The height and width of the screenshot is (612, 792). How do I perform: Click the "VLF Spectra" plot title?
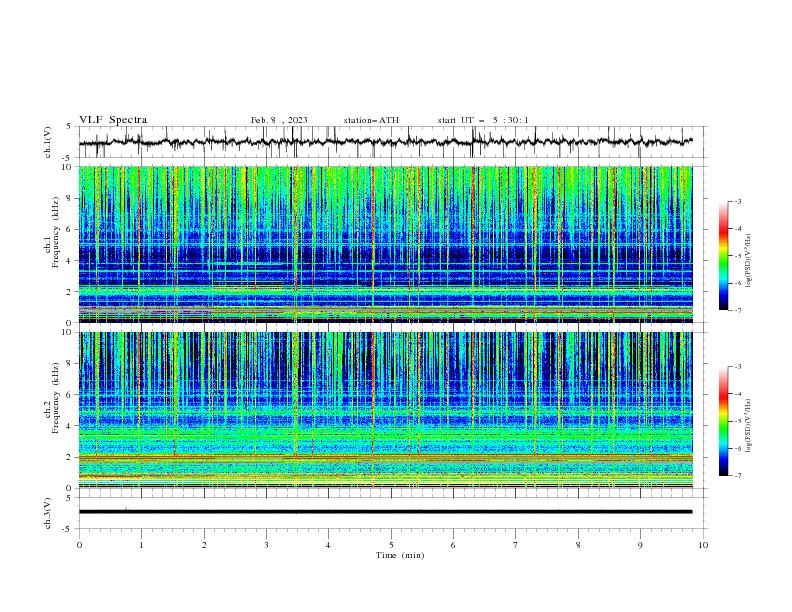113,120
